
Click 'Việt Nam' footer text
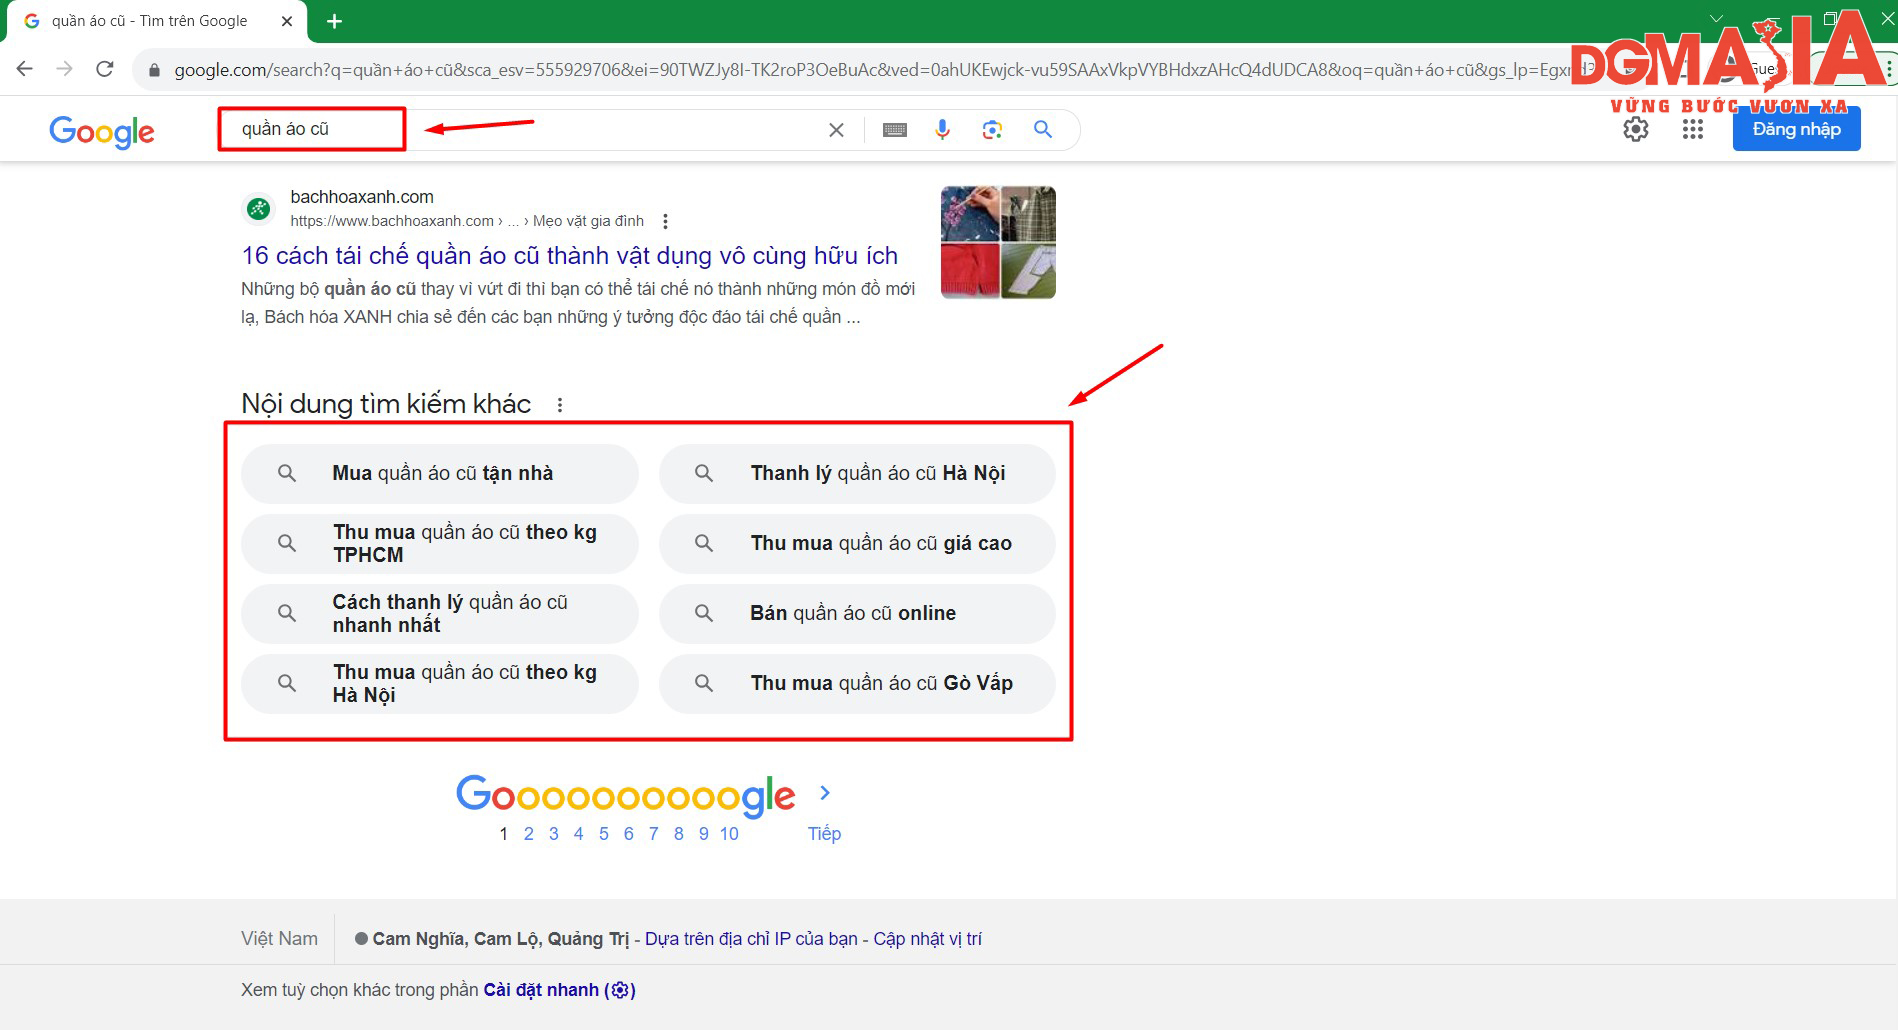coord(279,939)
